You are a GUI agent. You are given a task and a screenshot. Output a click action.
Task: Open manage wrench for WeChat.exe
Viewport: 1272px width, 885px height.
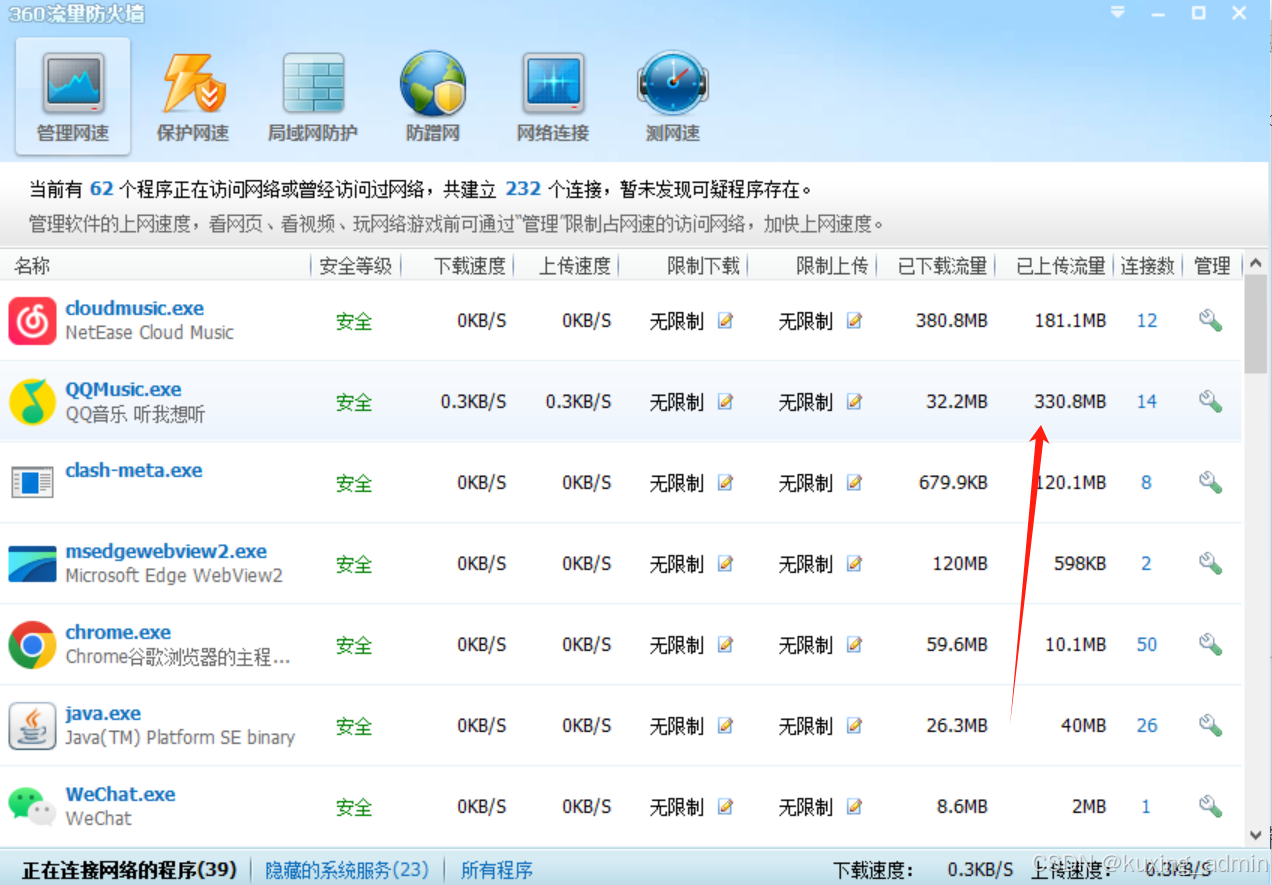point(1210,807)
